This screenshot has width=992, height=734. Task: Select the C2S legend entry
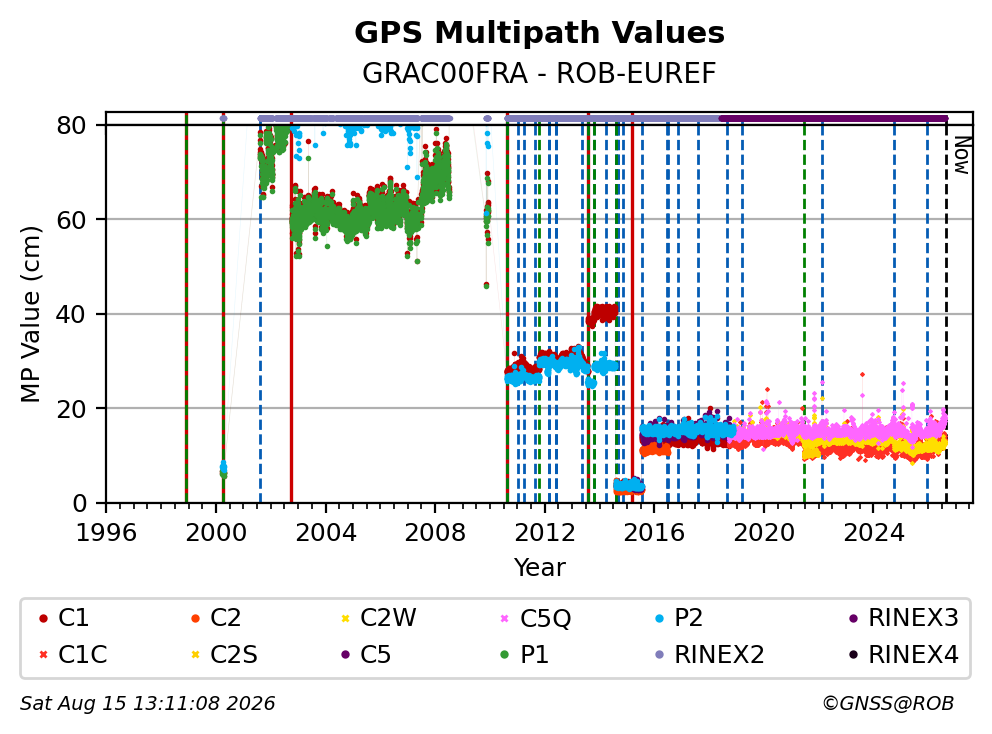pyautogui.click(x=225, y=654)
